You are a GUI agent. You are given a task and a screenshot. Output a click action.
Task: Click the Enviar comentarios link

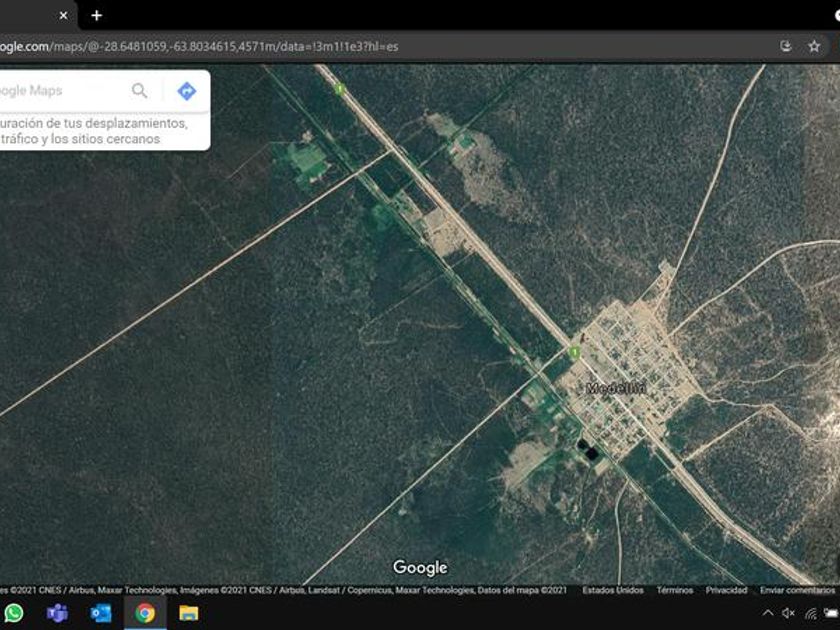(797, 590)
